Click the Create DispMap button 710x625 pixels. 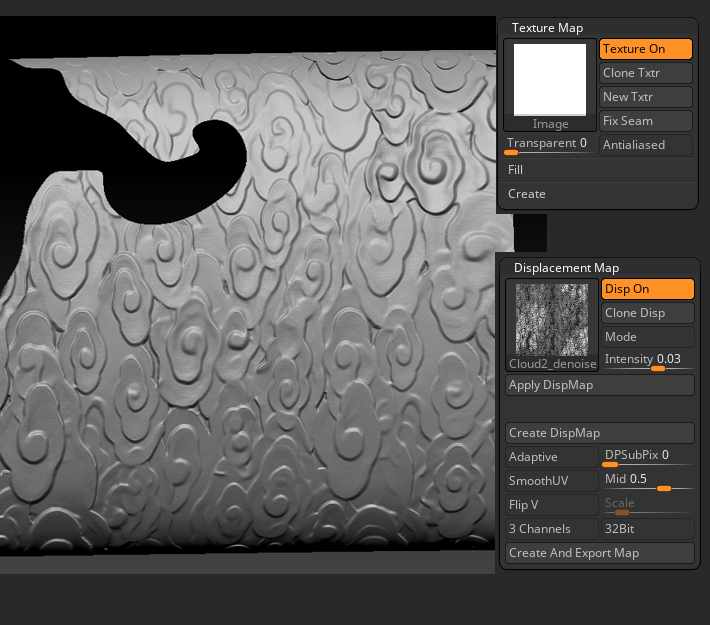[599, 433]
